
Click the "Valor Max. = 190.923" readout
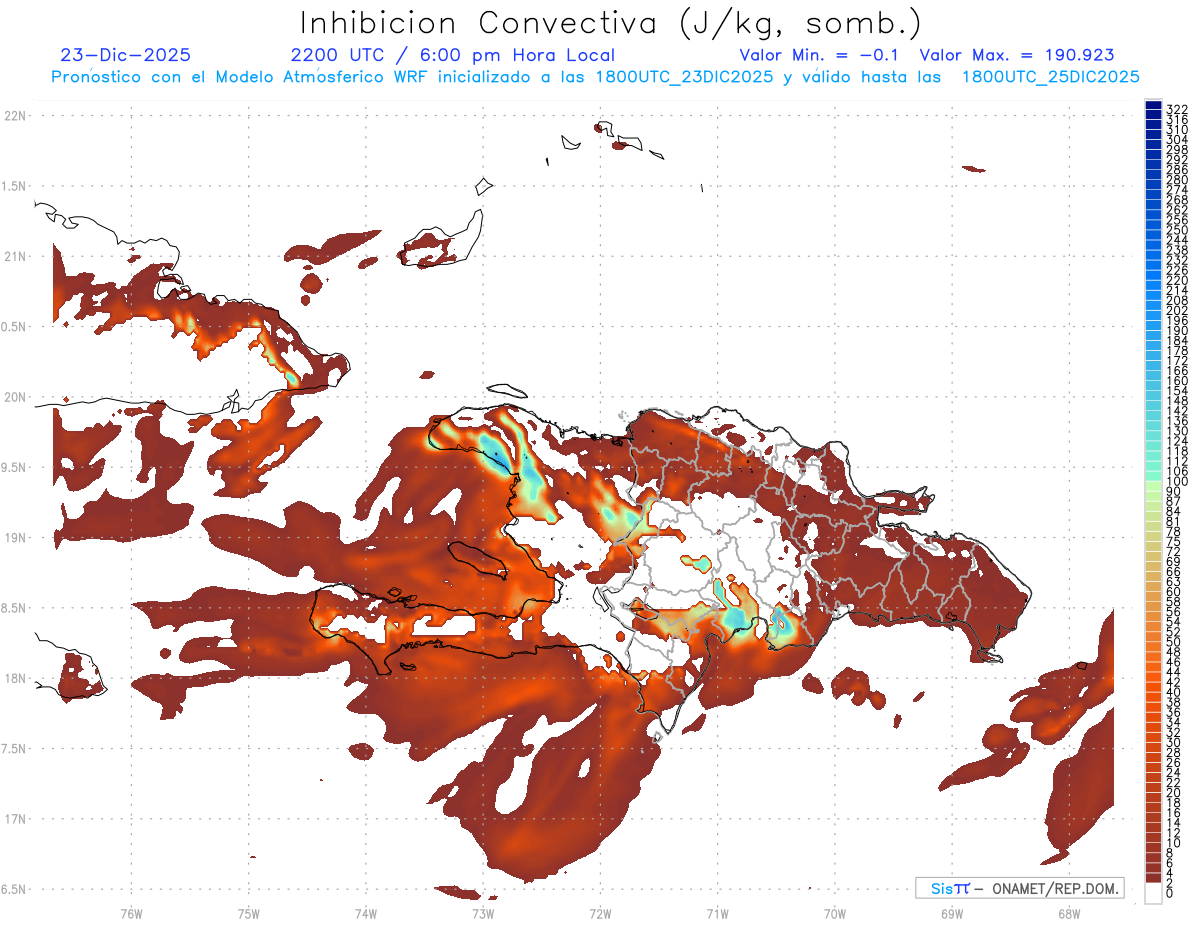(1017, 56)
